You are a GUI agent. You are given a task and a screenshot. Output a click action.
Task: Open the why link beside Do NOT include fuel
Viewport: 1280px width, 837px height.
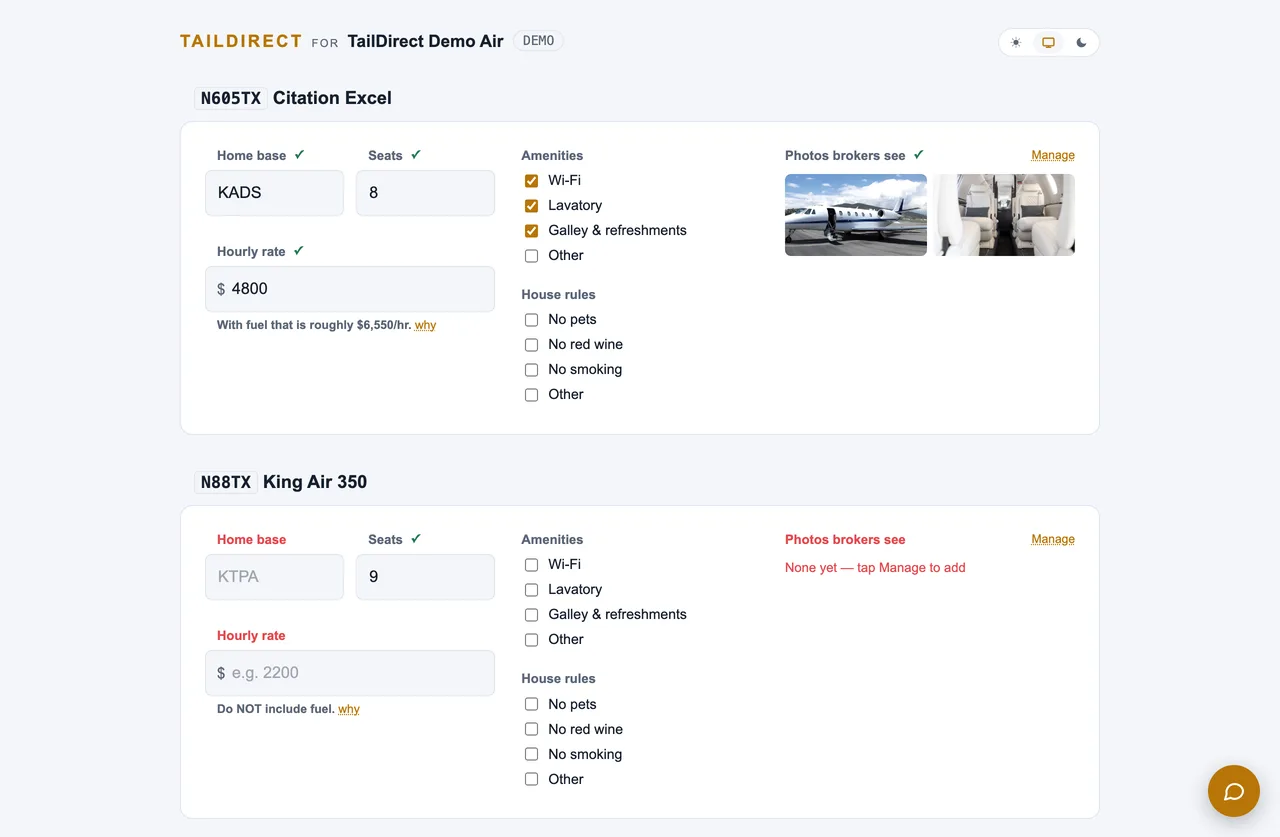349,709
